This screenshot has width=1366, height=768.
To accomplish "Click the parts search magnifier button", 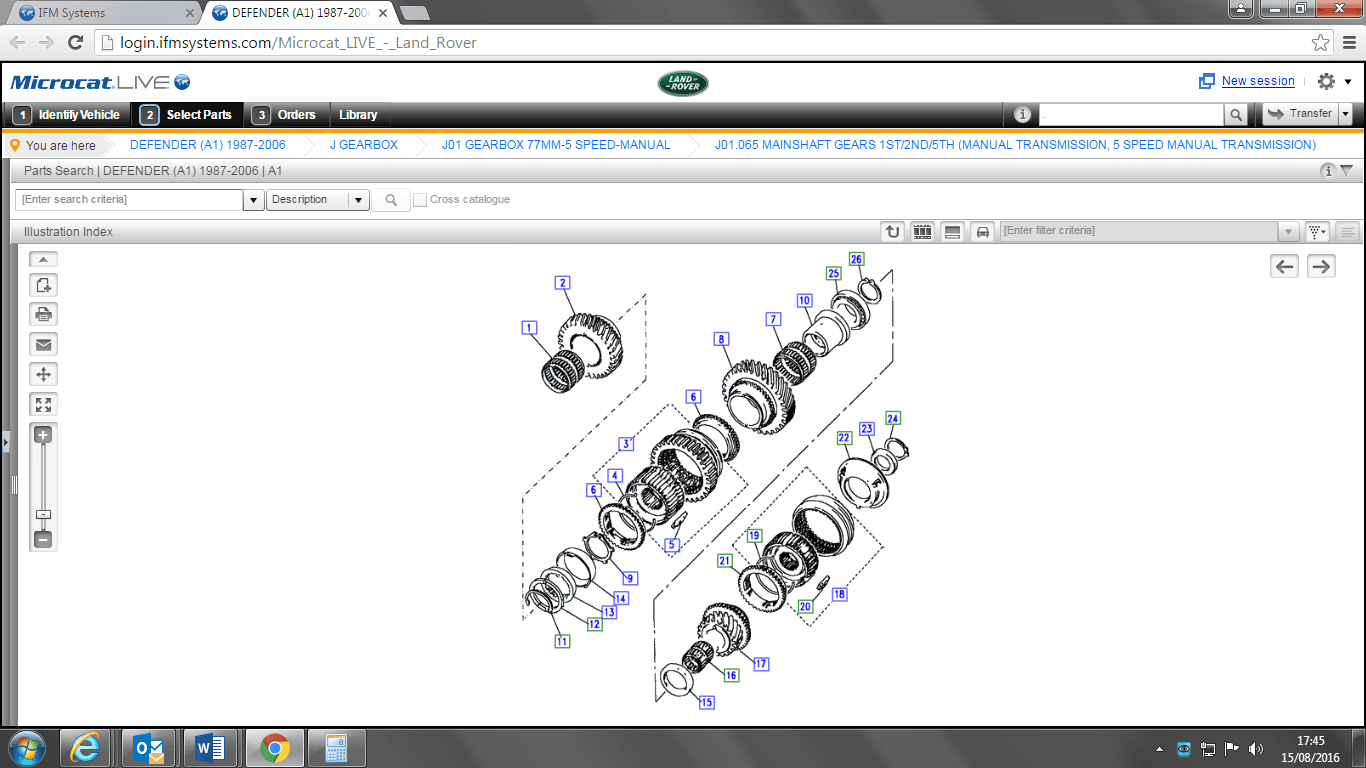I will click(391, 200).
